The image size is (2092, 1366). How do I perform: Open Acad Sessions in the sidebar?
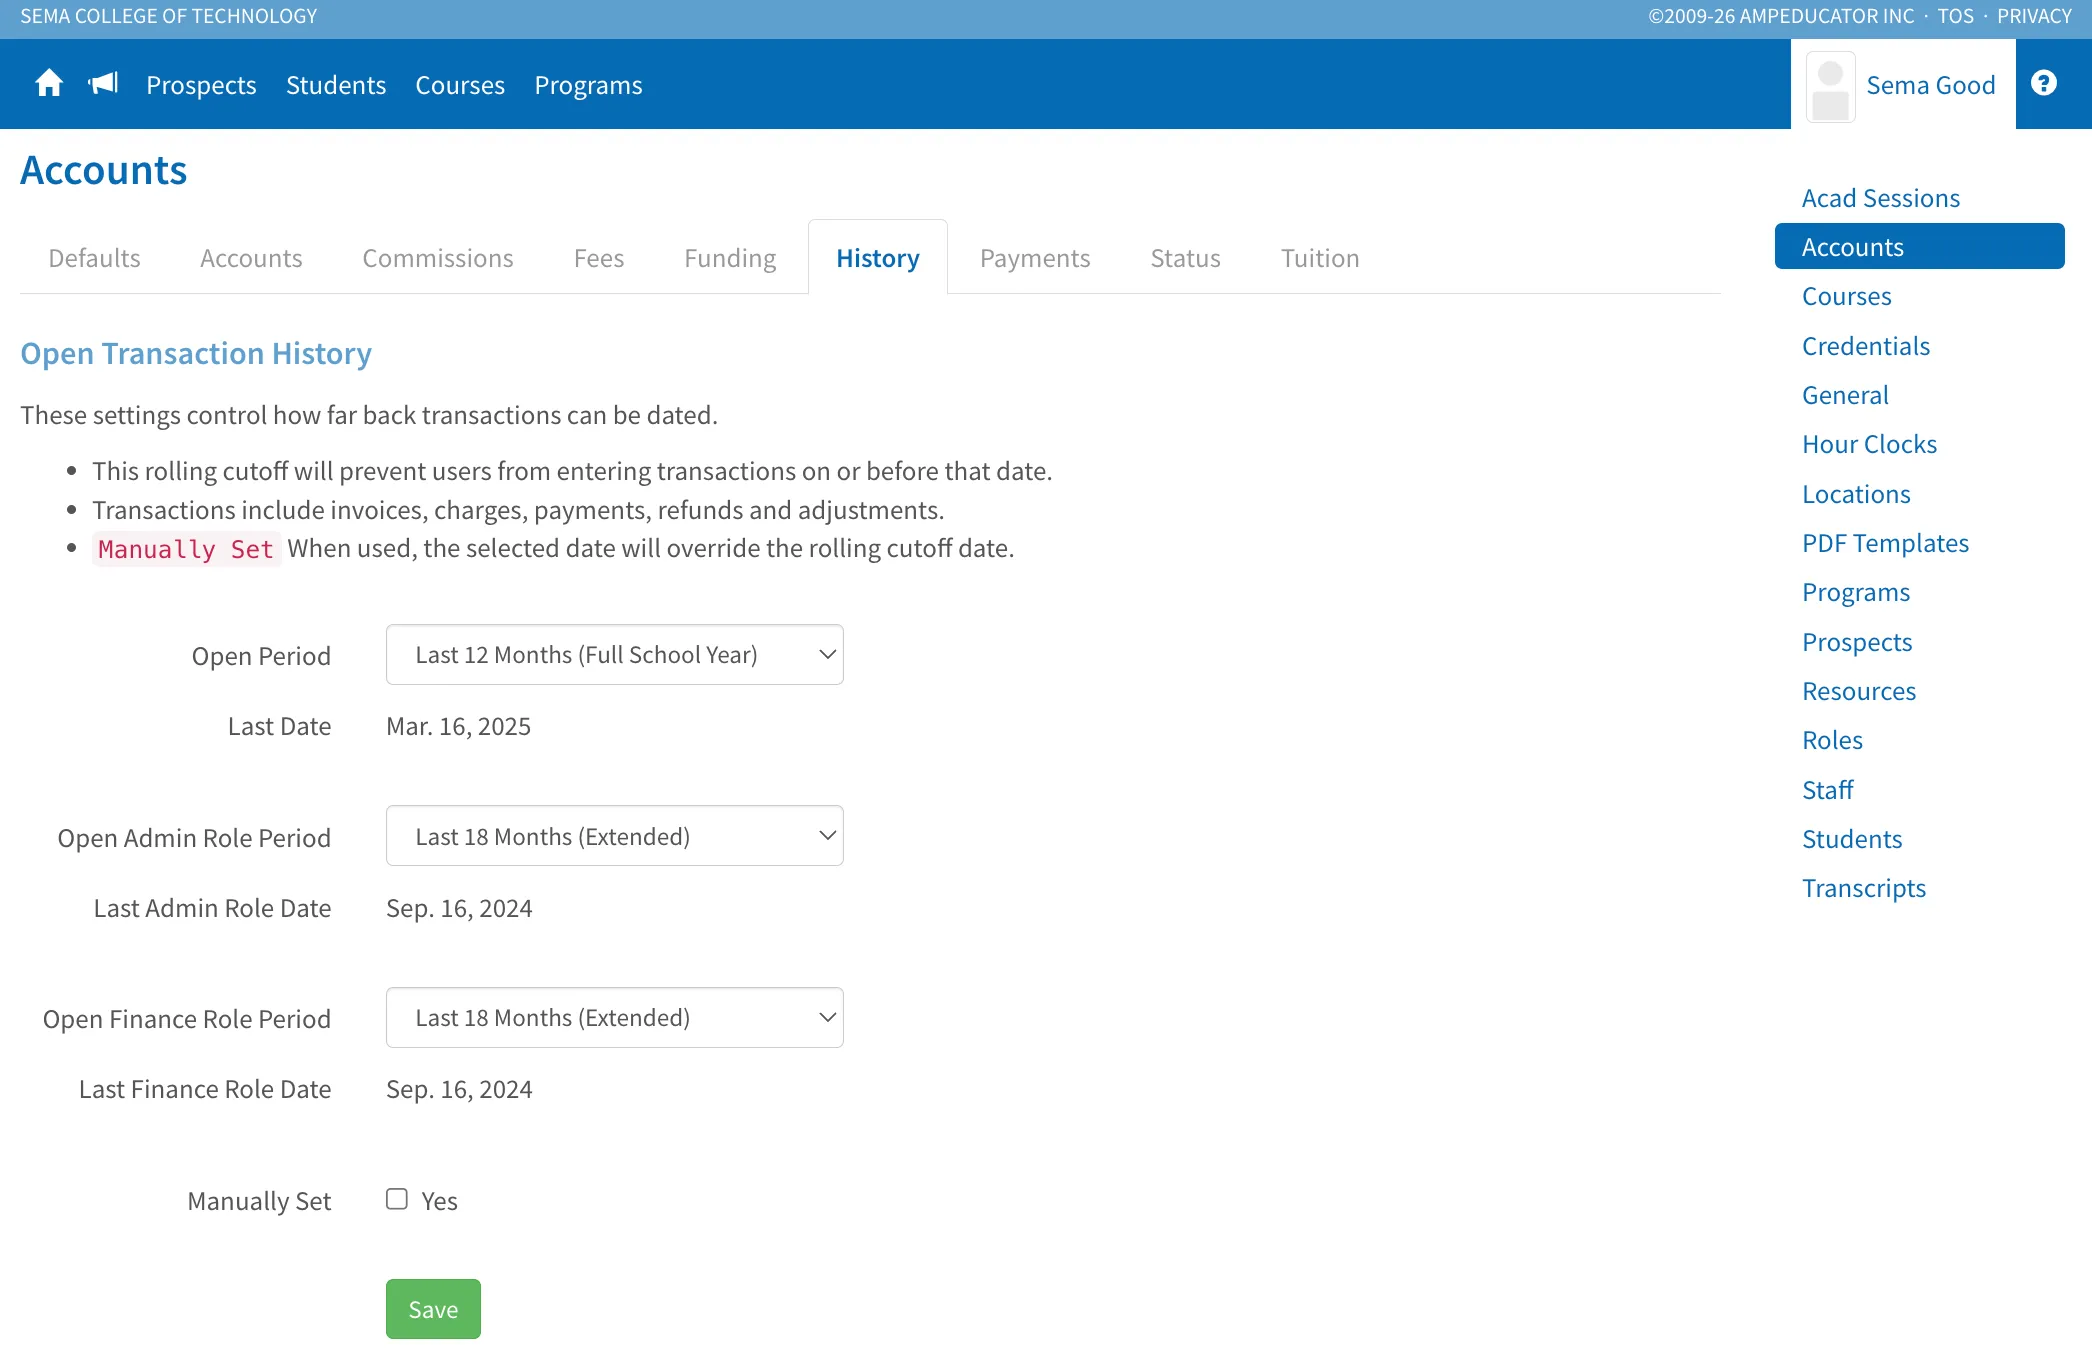tap(1881, 198)
